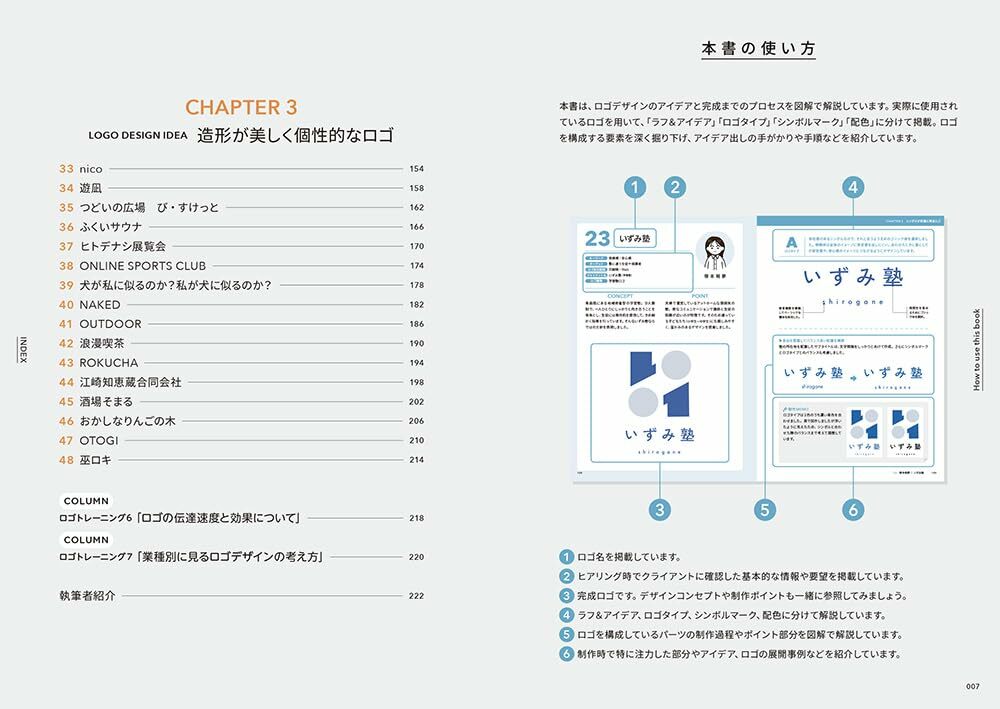Click the legend line starting with ラフ&アイデア、ロゴタイプ
Viewport: 1000px width, 709px height.
pos(723,615)
